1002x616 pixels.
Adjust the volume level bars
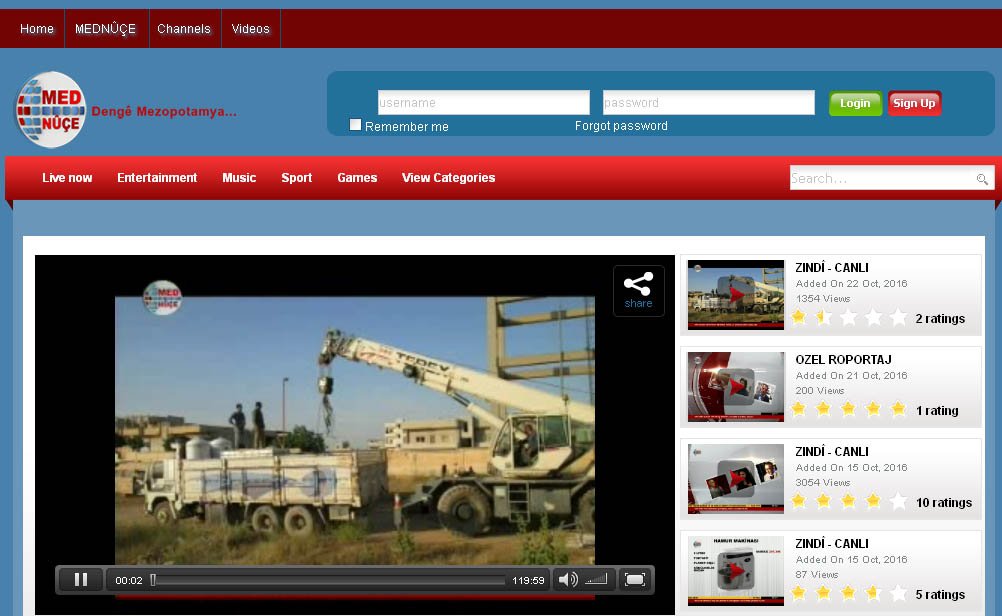(x=596, y=579)
